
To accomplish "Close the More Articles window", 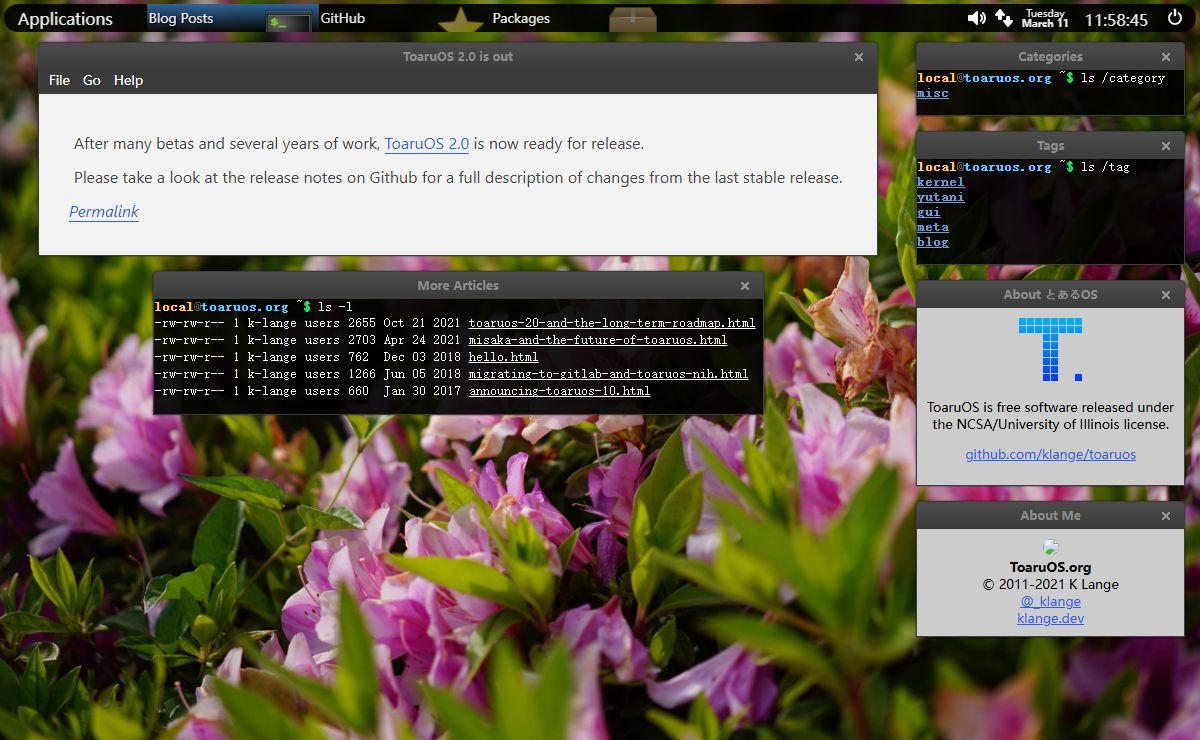I will [x=745, y=286].
